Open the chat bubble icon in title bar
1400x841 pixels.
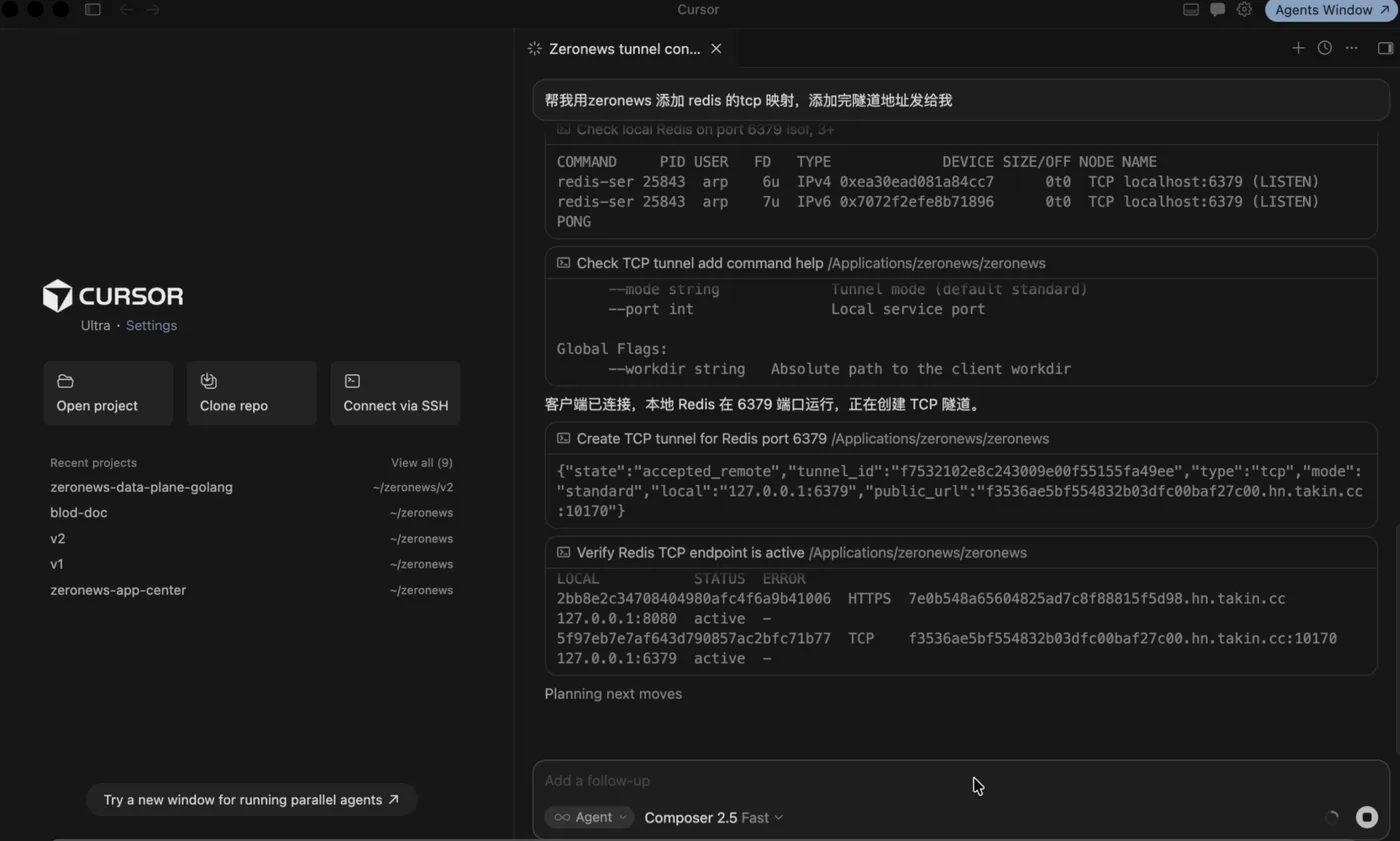click(1217, 10)
